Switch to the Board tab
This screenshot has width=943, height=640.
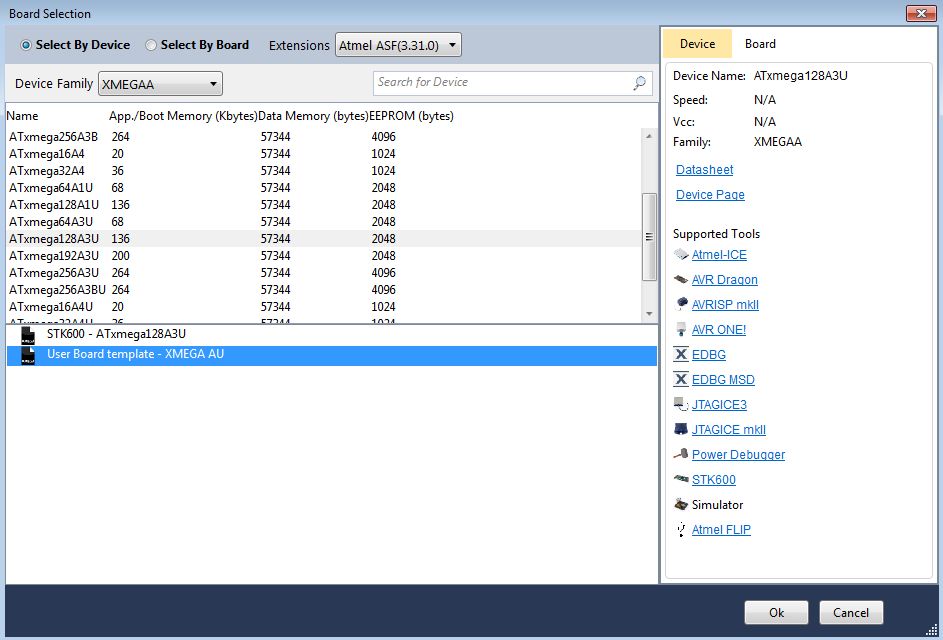pyautogui.click(x=760, y=44)
